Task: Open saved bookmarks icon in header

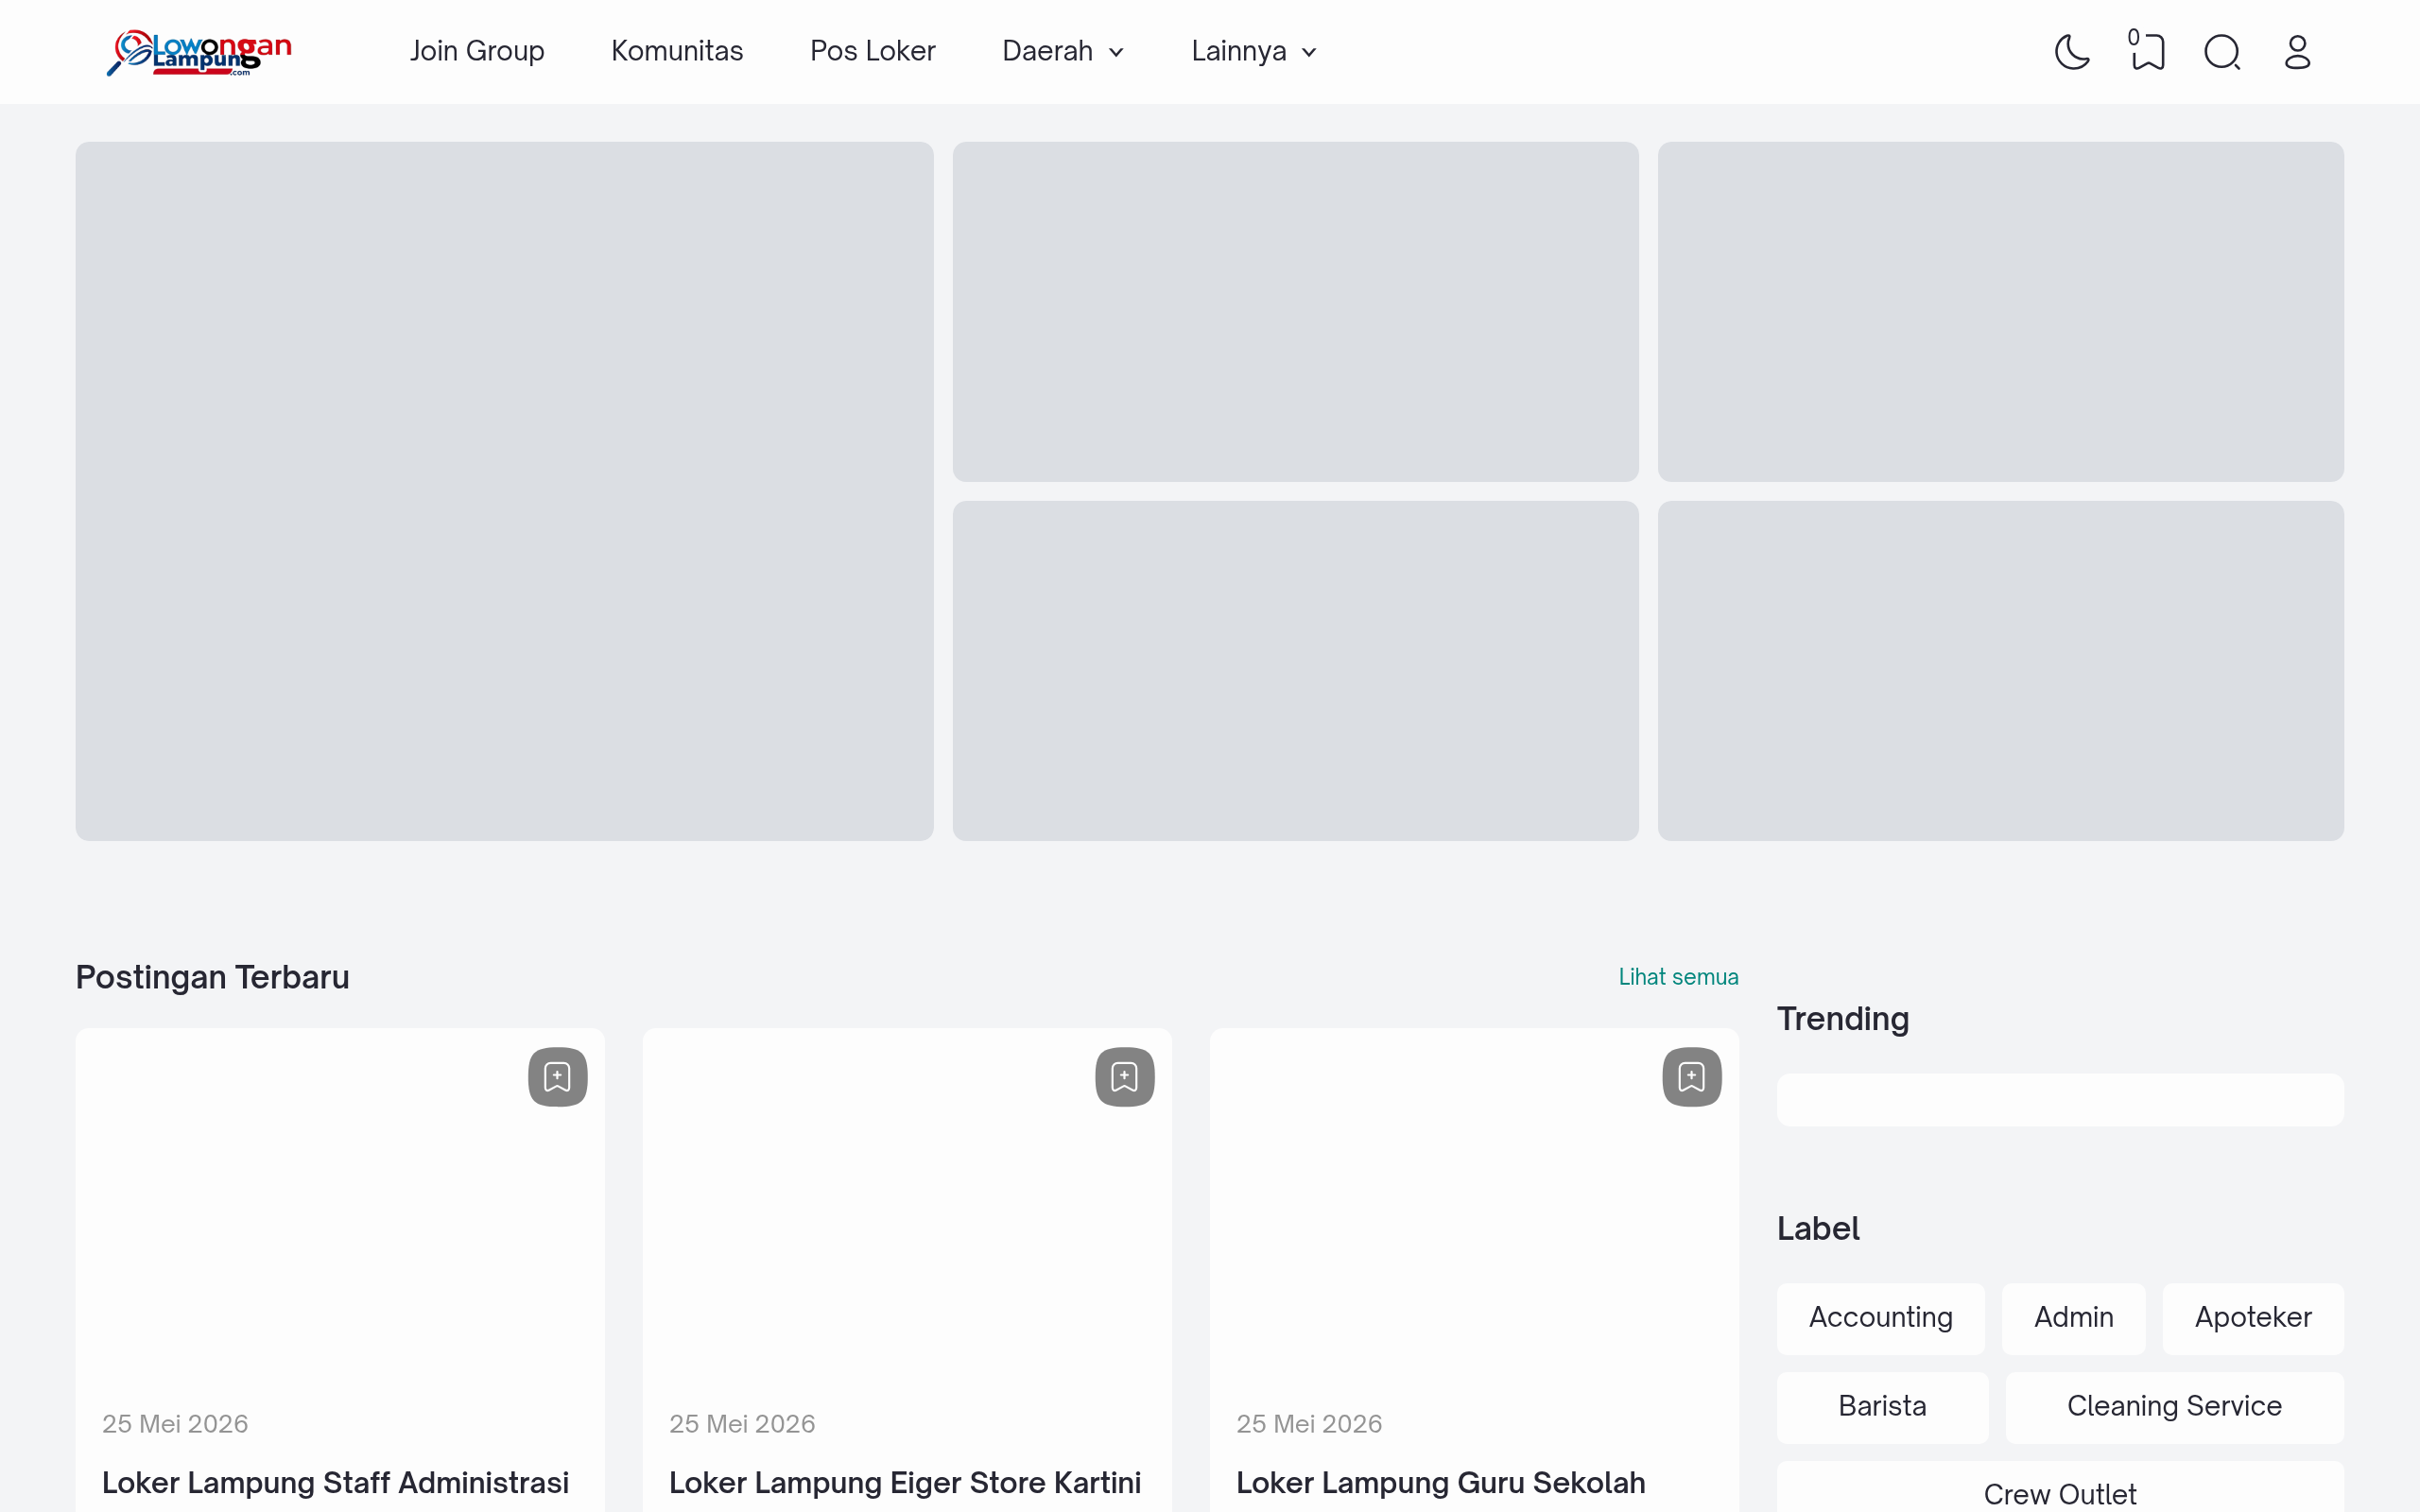Action: click(2146, 50)
